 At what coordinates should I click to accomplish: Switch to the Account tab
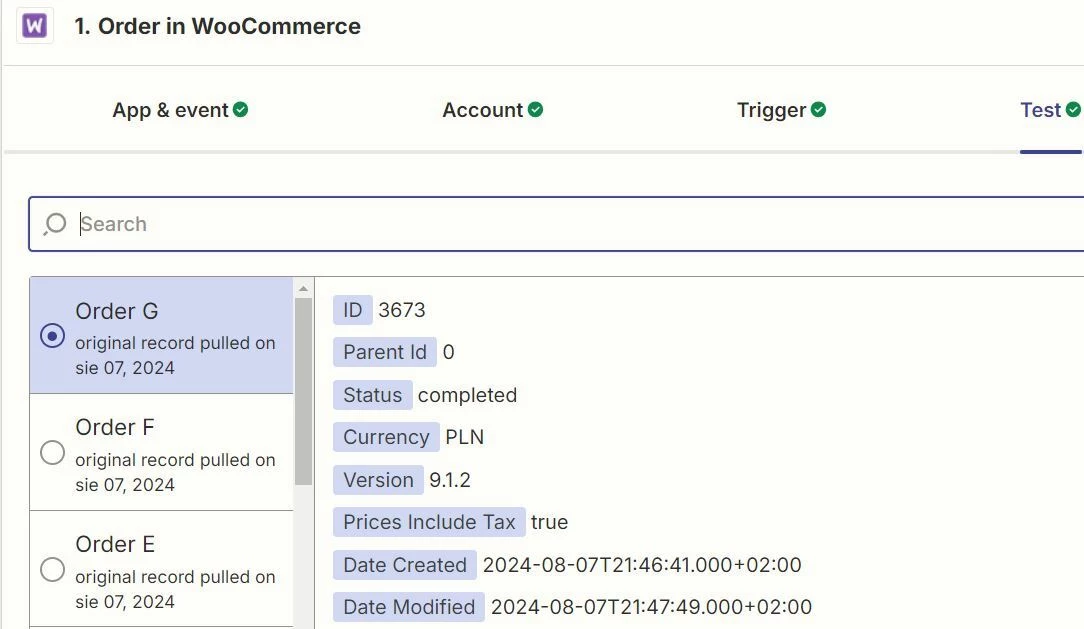[492, 110]
